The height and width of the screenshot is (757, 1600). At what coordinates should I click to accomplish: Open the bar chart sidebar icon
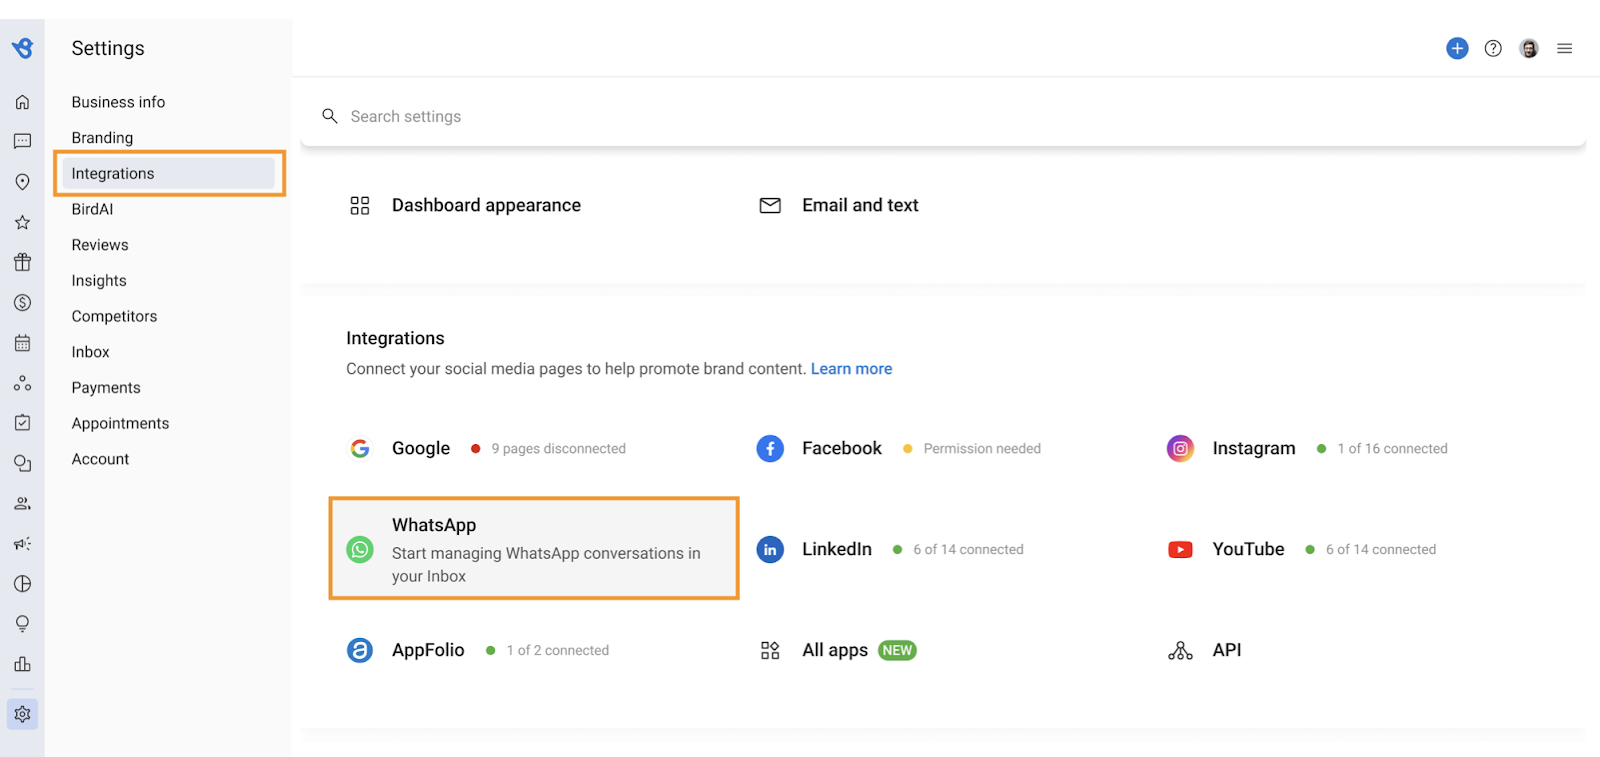coord(22,664)
